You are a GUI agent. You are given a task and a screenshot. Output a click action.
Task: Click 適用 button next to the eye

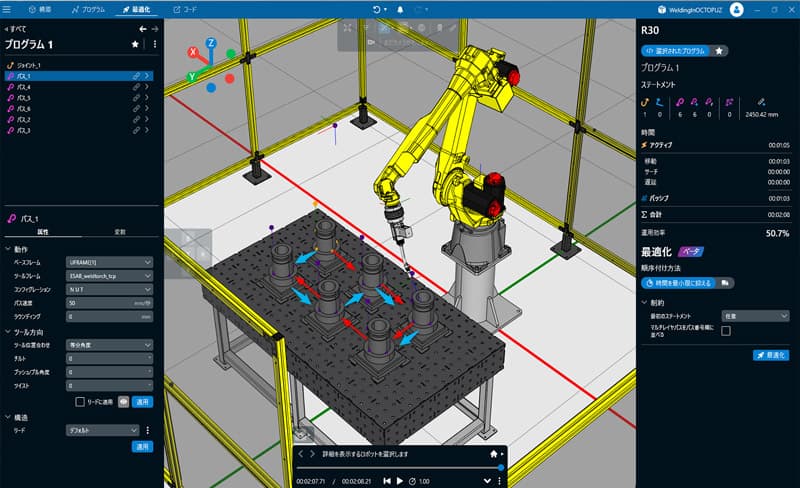pyautogui.click(x=142, y=402)
